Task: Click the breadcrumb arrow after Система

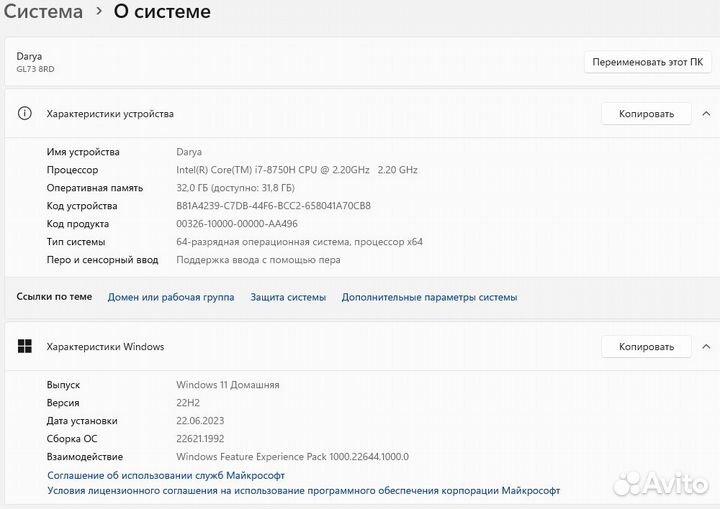Action: pos(99,12)
